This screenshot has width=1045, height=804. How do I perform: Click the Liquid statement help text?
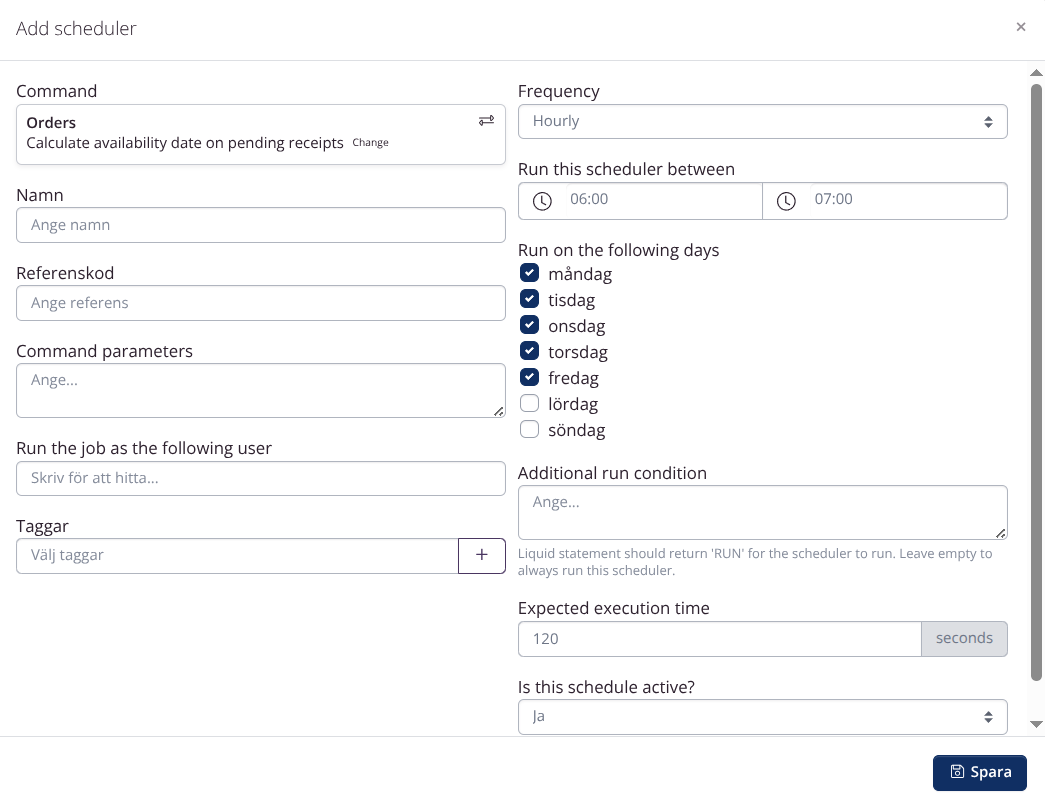pyautogui.click(x=755, y=562)
